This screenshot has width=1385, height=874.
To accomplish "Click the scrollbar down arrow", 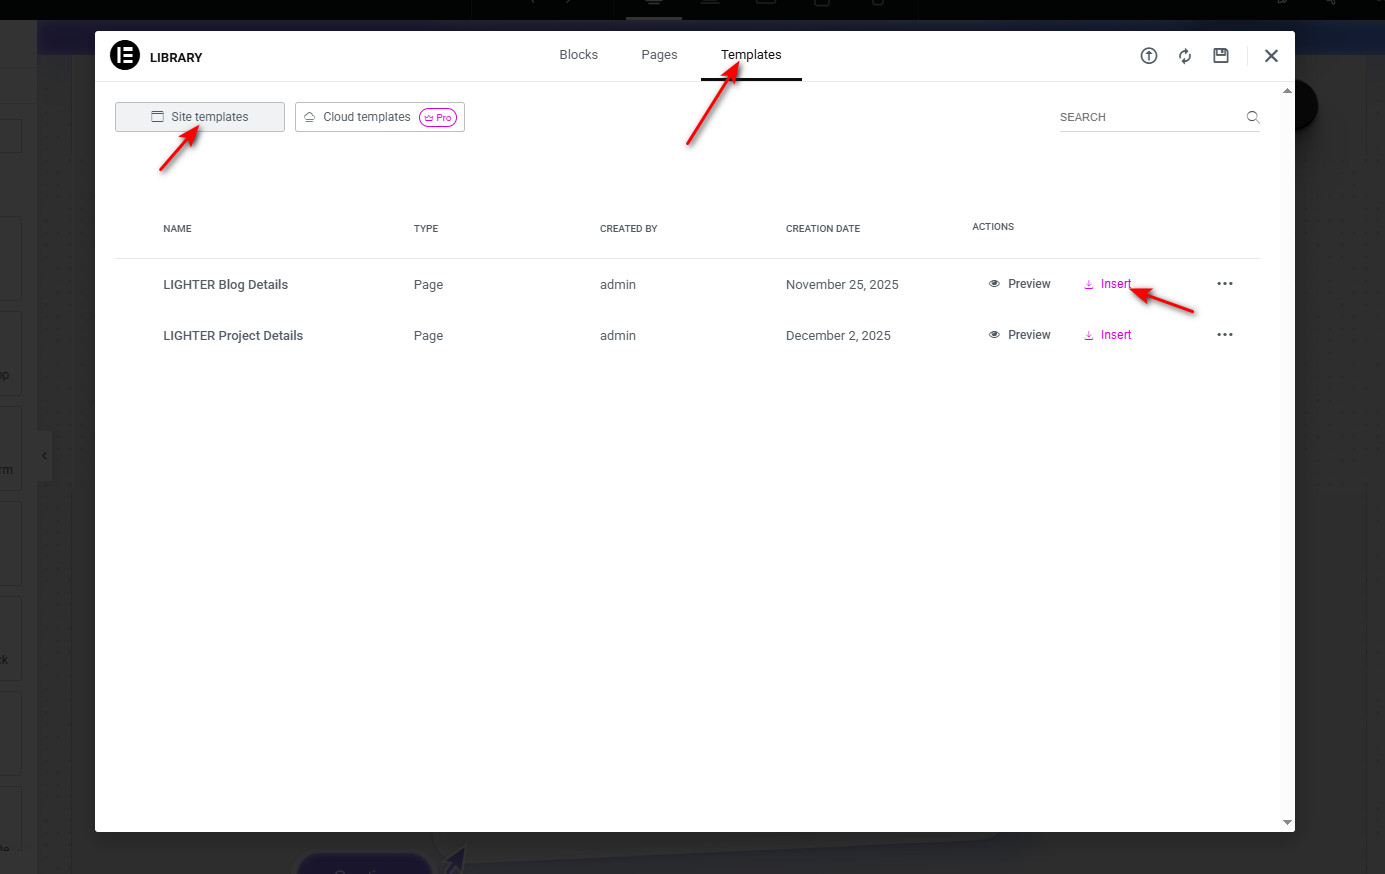I will [x=1287, y=822].
